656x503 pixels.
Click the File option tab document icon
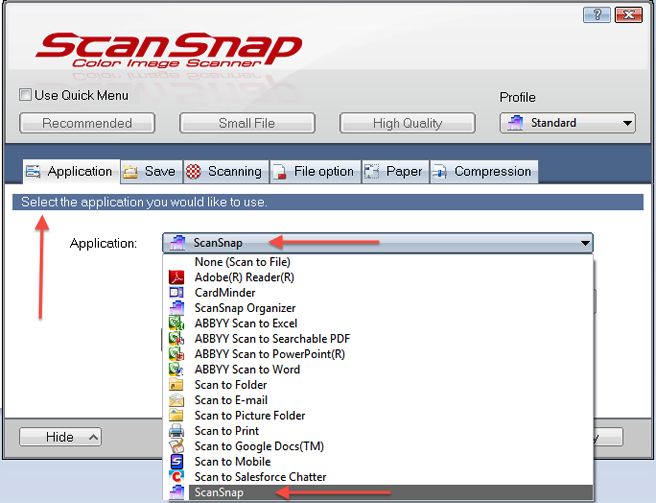pyautogui.click(x=279, y=172)
